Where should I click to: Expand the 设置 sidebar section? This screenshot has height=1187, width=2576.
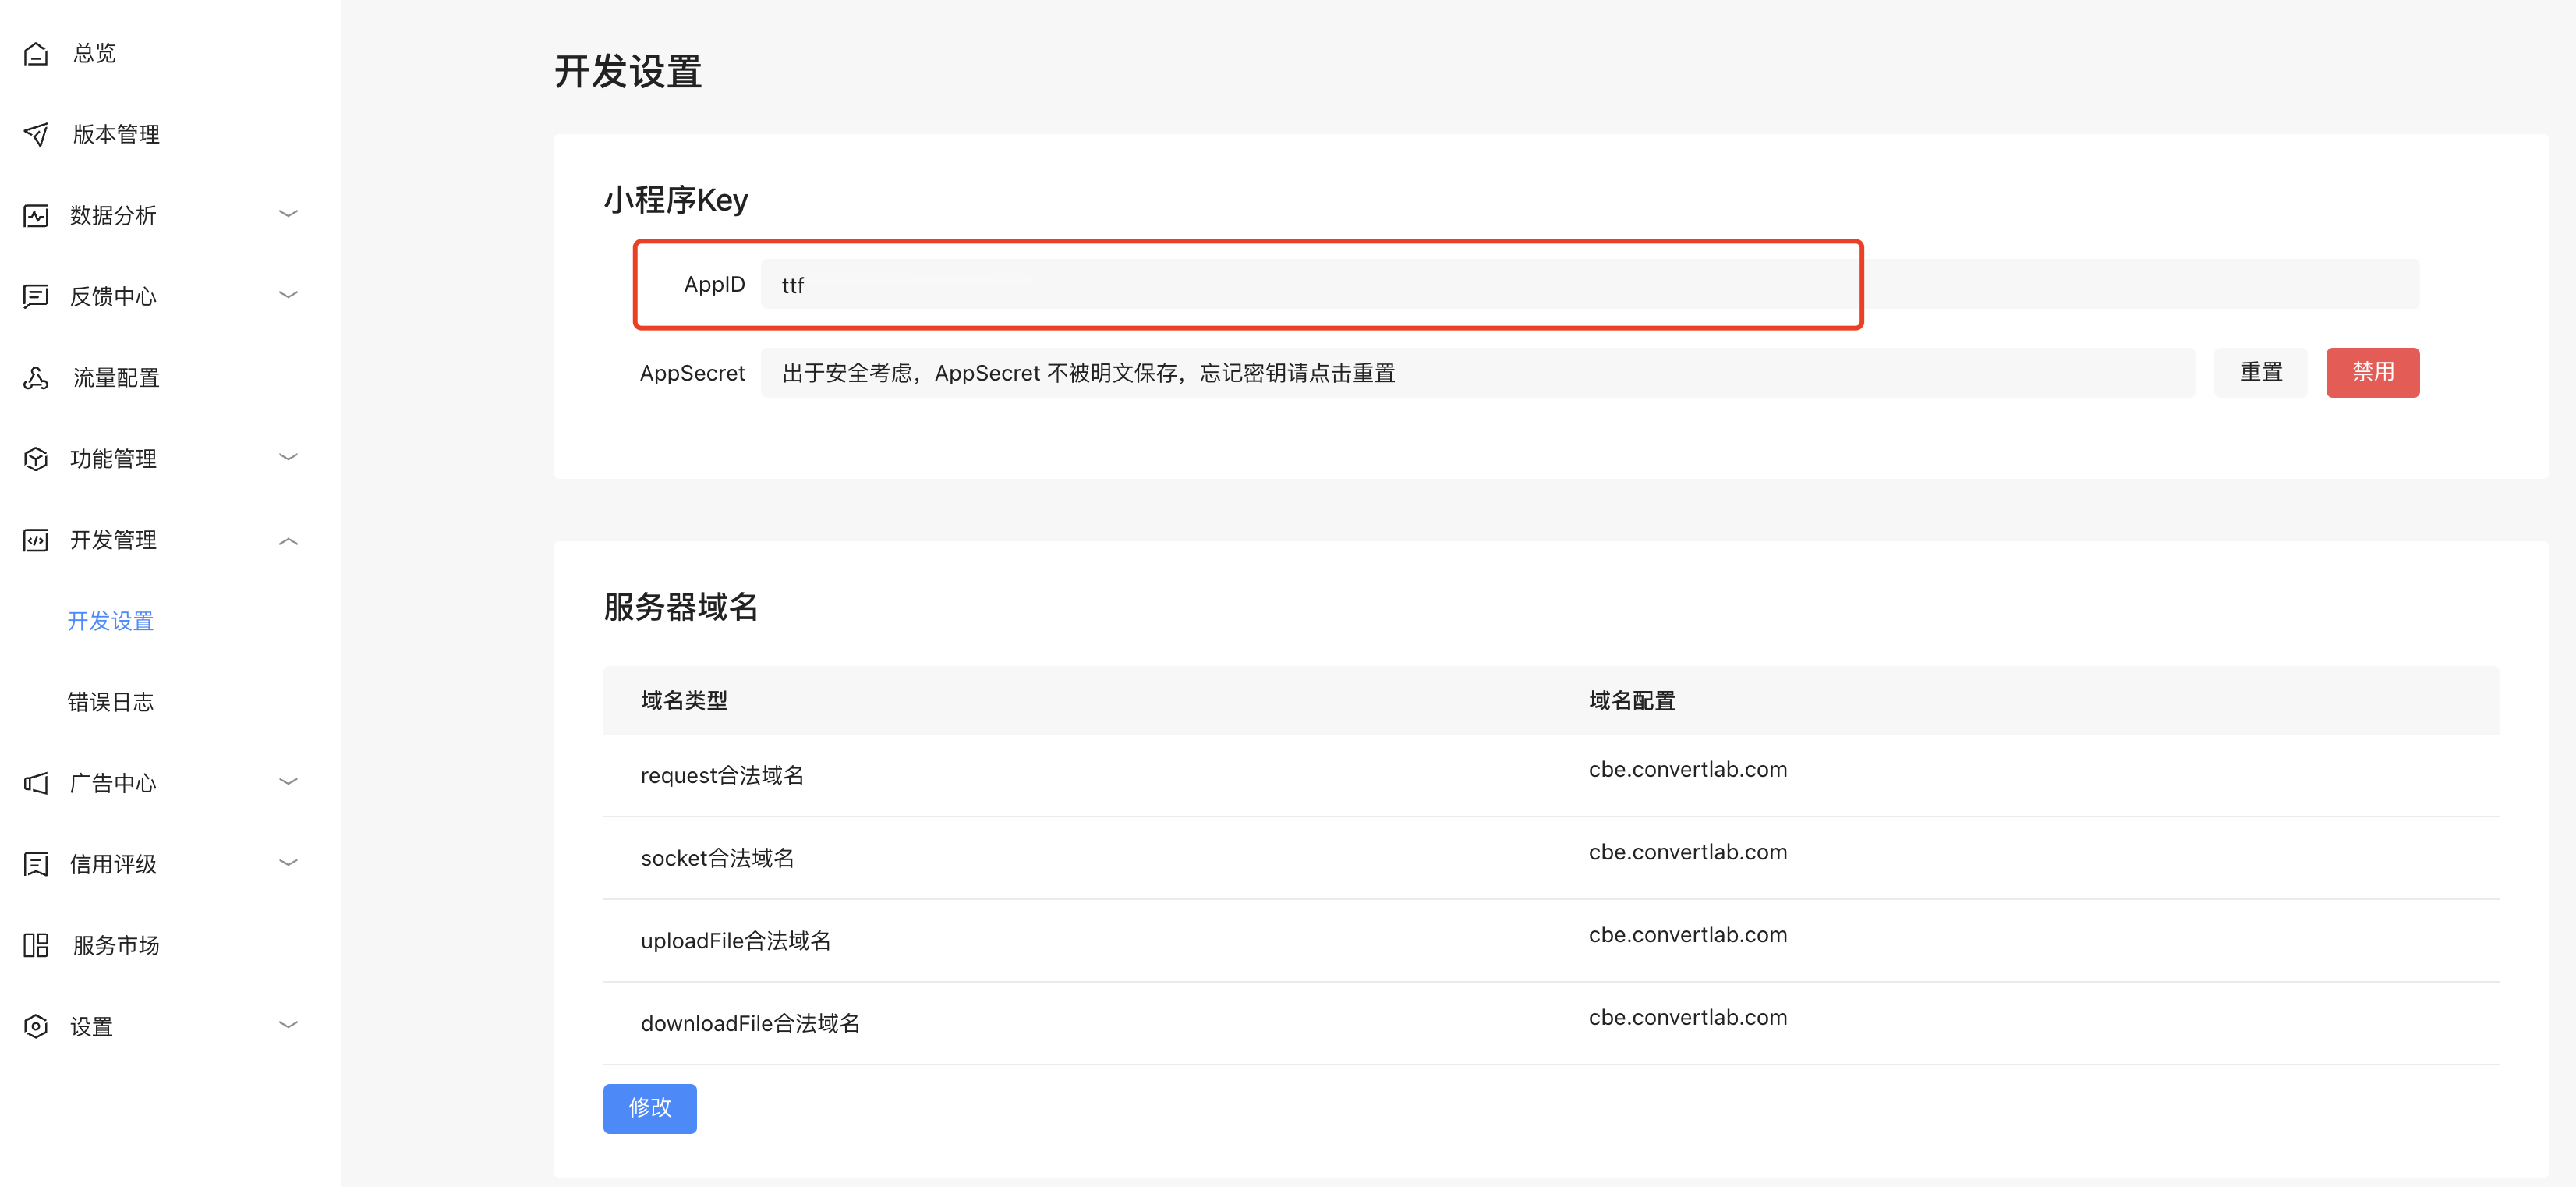pos(289,1024)
